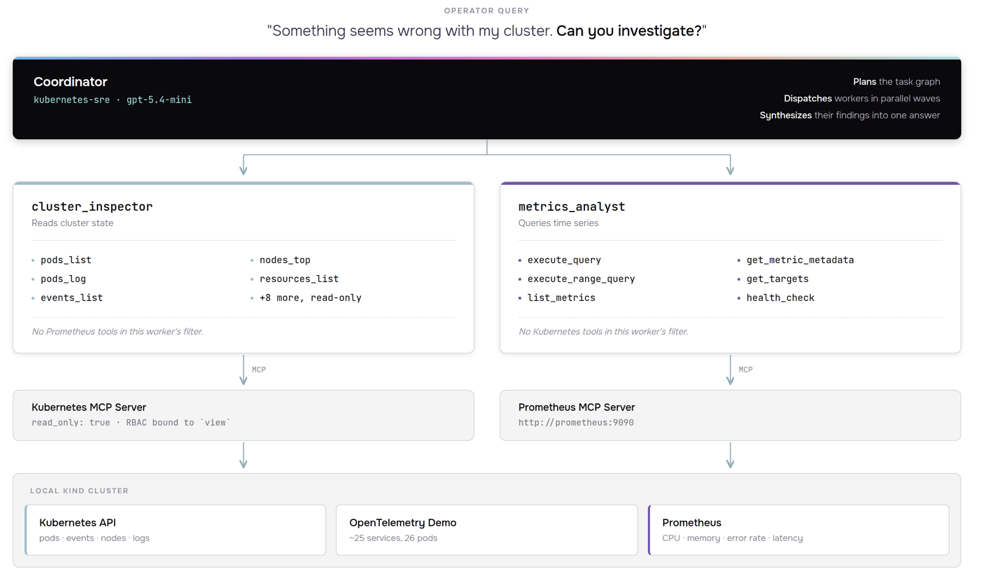Click 'No Prometheus tools in this worker's filter'
The image size is (990, 586).
(117, 332)
